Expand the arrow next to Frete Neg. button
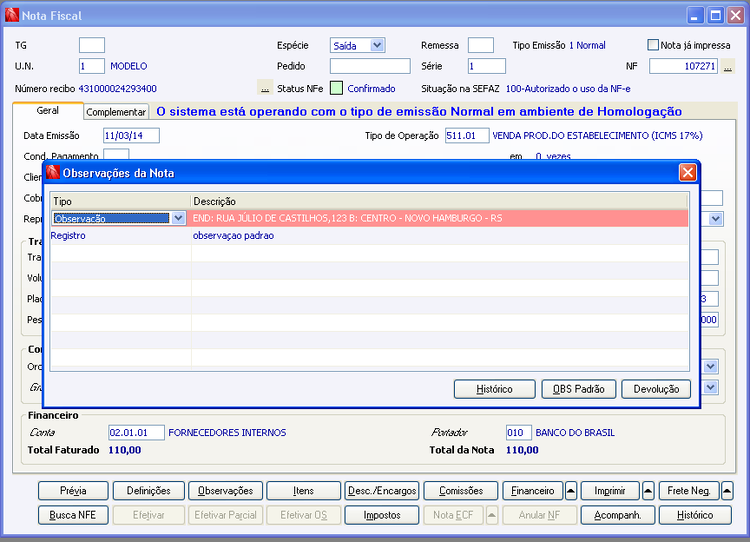 point(727,491)
